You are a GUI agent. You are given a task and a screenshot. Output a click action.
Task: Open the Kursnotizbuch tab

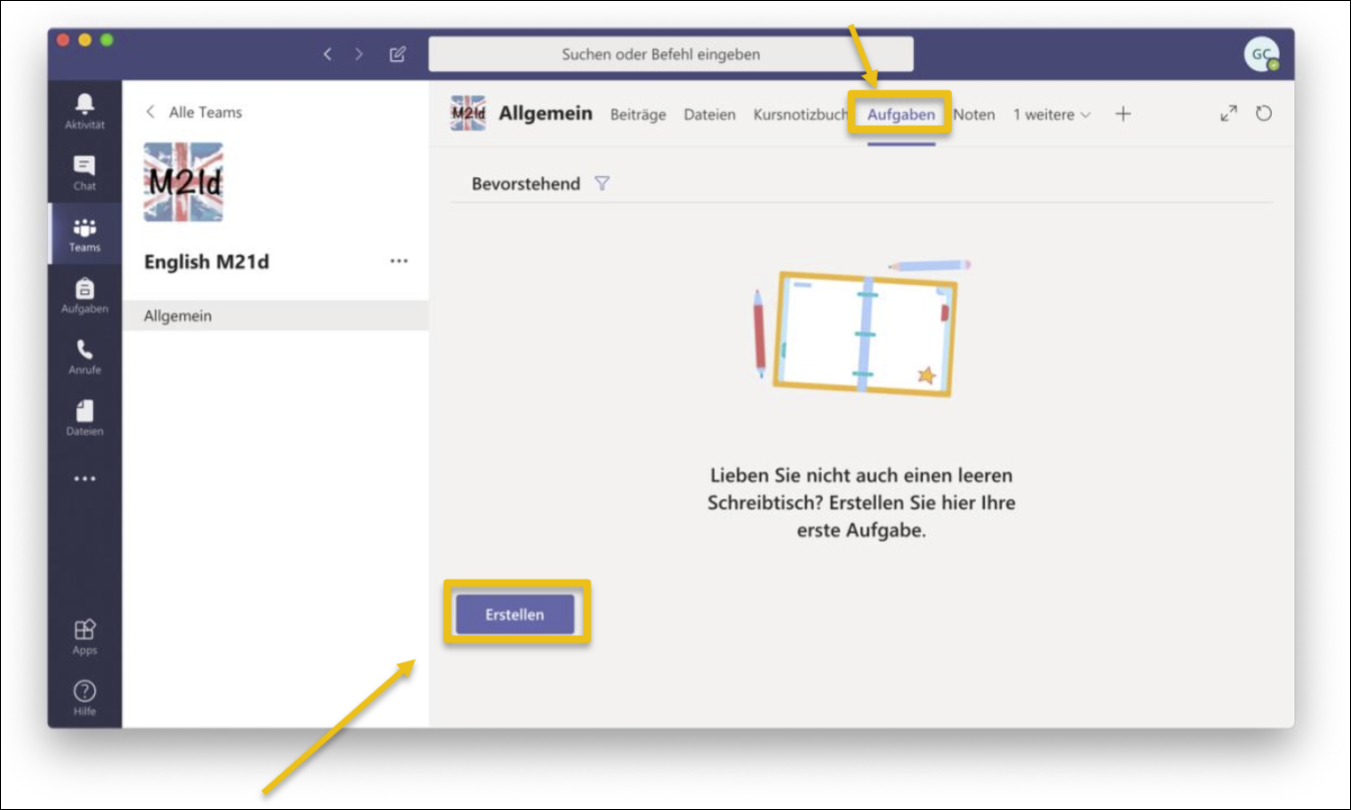pos(800,115)
